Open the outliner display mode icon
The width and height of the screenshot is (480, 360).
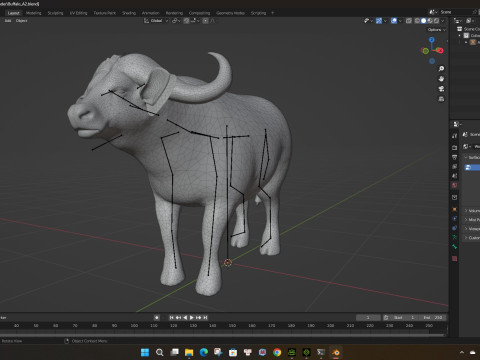[469, 21]
